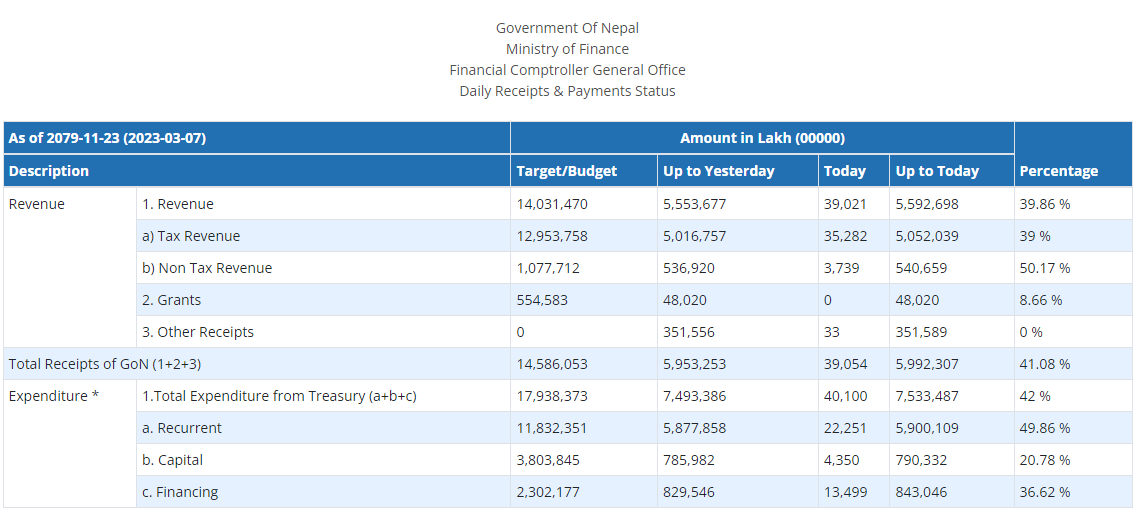
Task: Select the 'b) Non Tax Revenue' row label
Action: [x=207, y=268]
